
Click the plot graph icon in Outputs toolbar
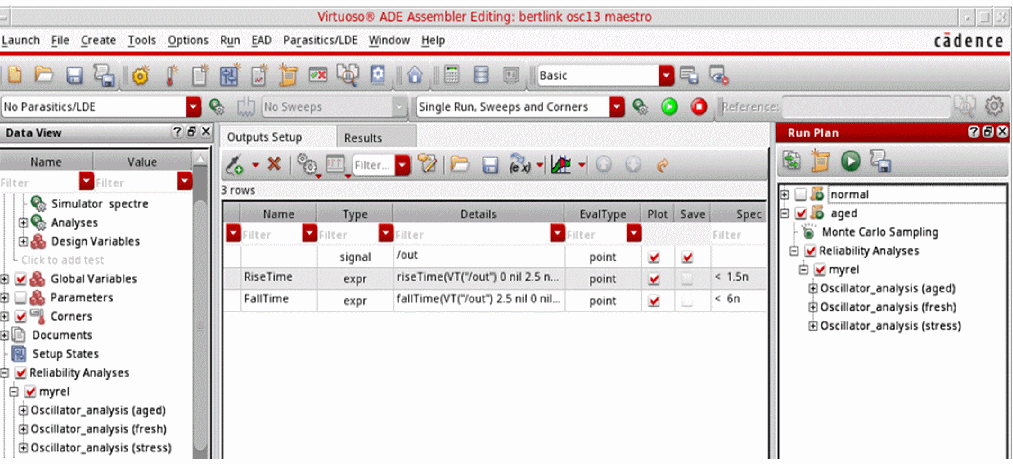[559, 165]
